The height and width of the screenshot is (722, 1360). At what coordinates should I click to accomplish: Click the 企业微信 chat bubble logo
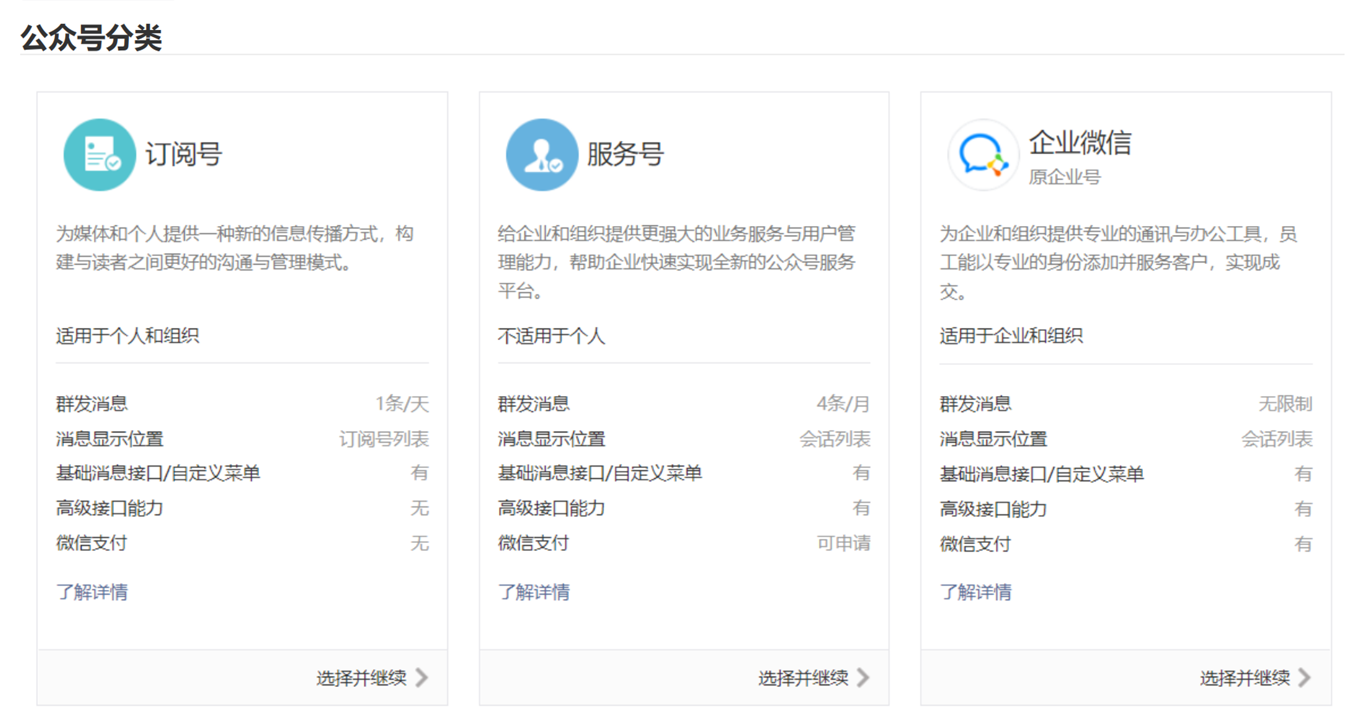(983, 155)
